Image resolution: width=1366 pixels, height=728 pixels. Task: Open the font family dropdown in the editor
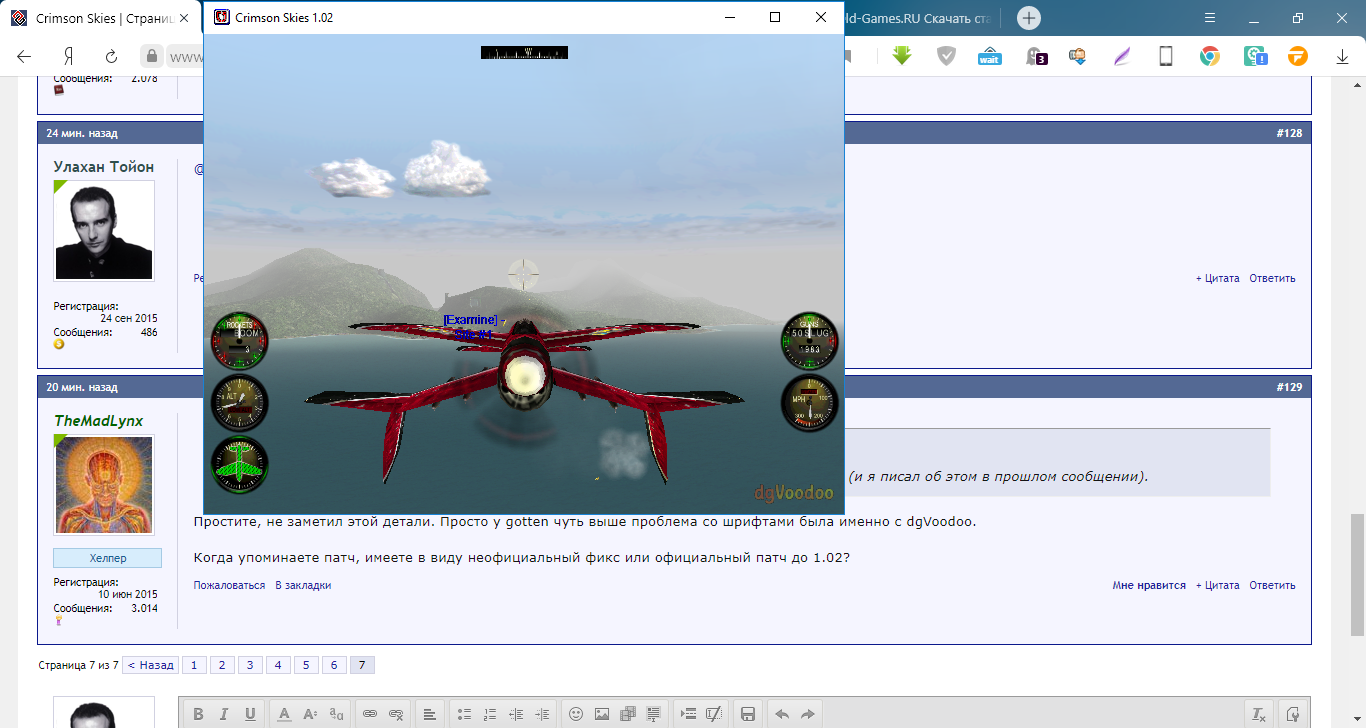click(x=336, y=714)
